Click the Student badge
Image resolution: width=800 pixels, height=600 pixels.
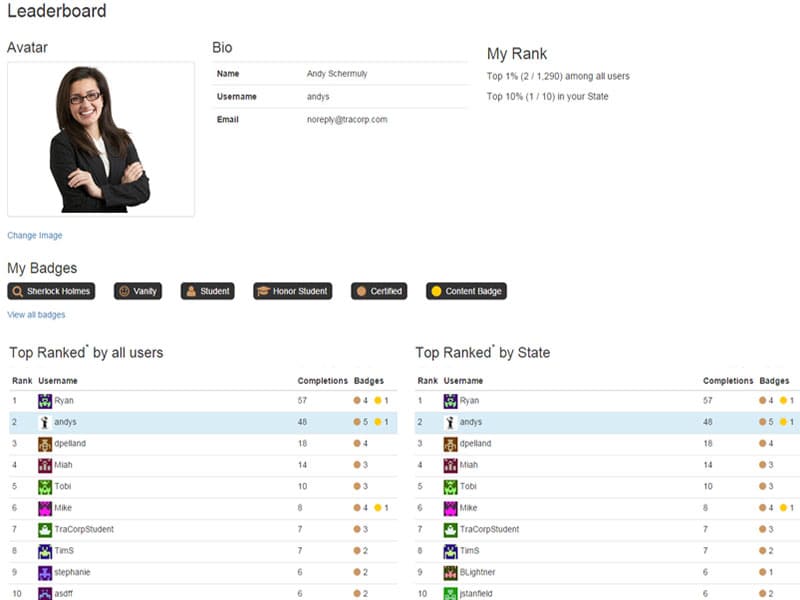(x=207, y=291)
